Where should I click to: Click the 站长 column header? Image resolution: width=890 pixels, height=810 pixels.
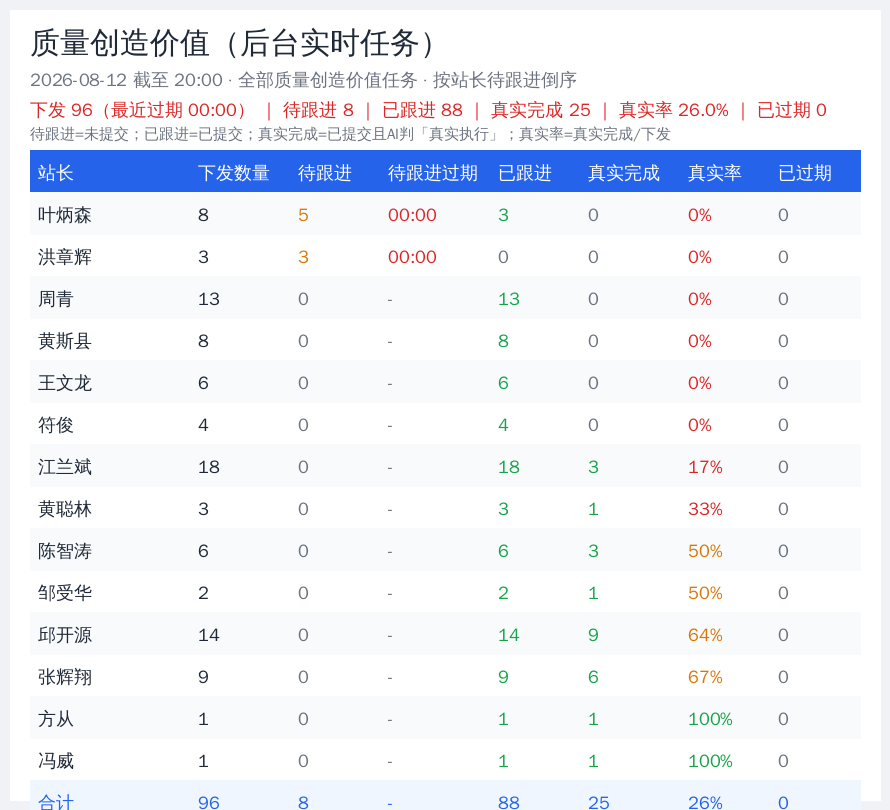[x=56, y=173]
